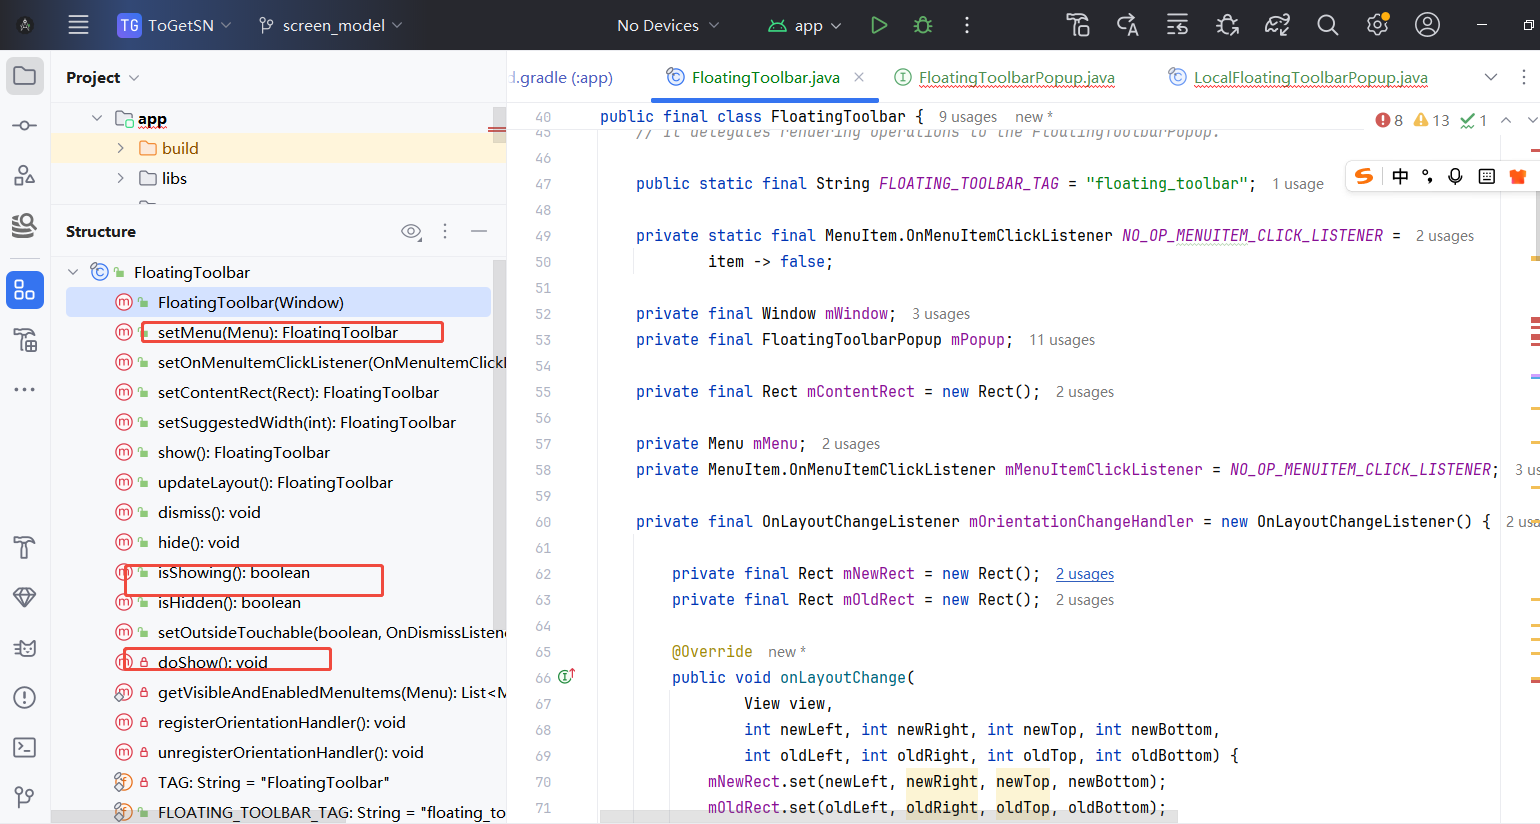Toggle Chinese input mode 中 button
The width and height of the screenshot is (1540, 824).
click(1400, 176)
